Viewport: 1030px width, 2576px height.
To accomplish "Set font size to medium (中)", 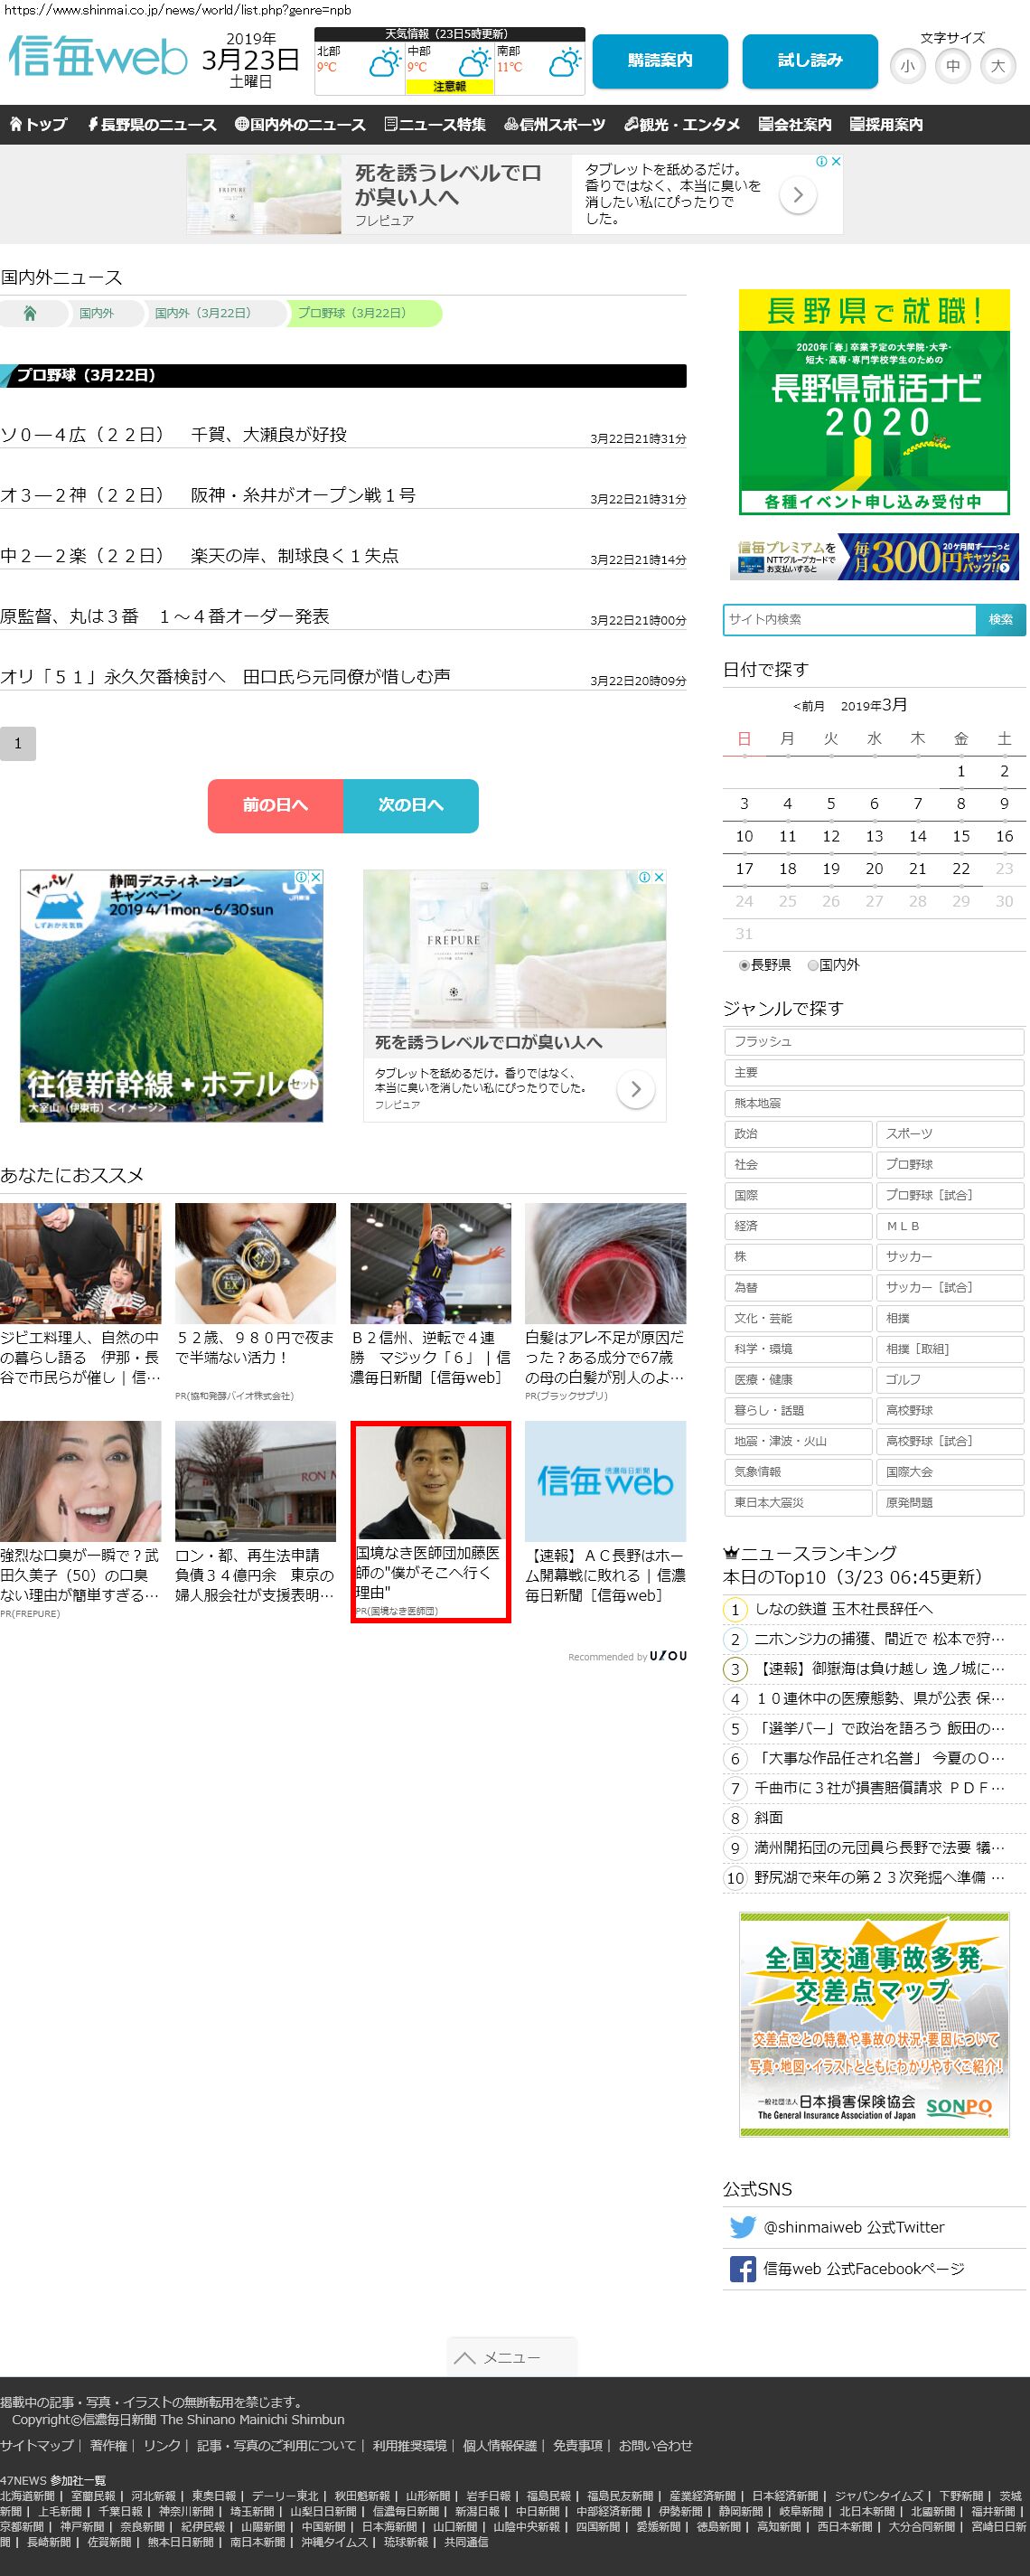I will coord(952,67).
